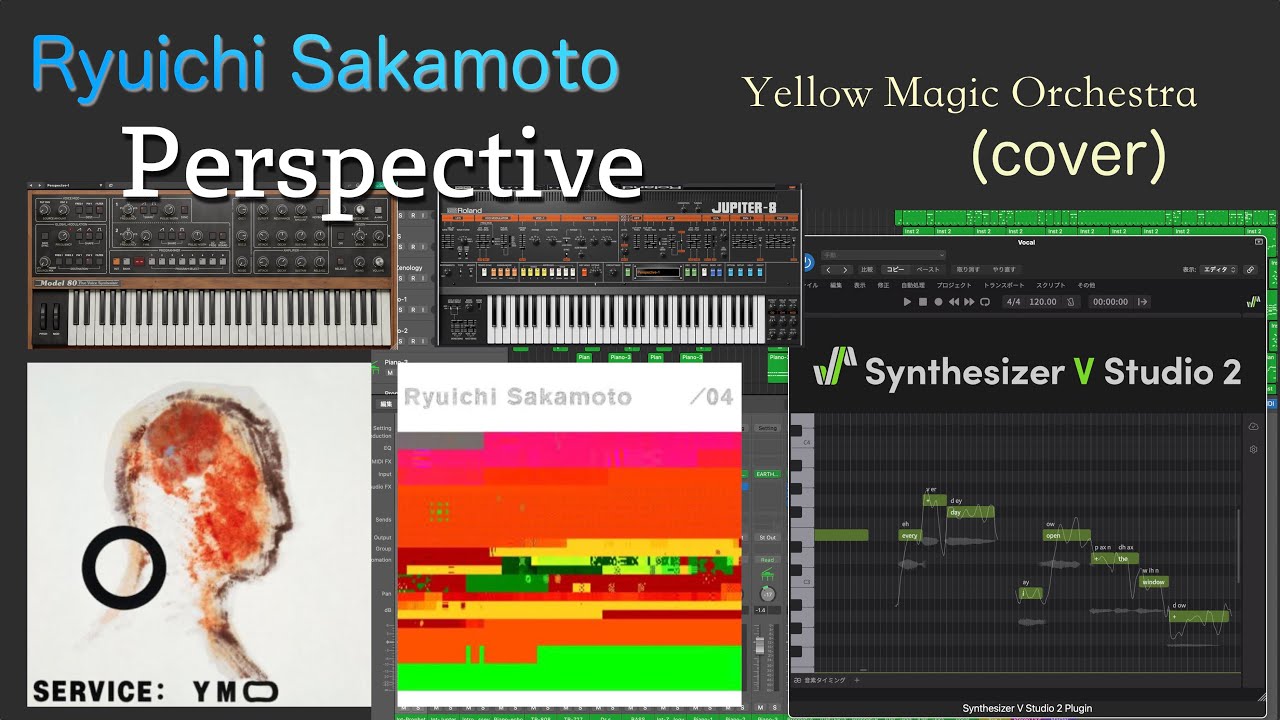Screen dimensions: 1280x720
Task: Open the その他 menu in Synthesizer V
Action: [1086, 285]
